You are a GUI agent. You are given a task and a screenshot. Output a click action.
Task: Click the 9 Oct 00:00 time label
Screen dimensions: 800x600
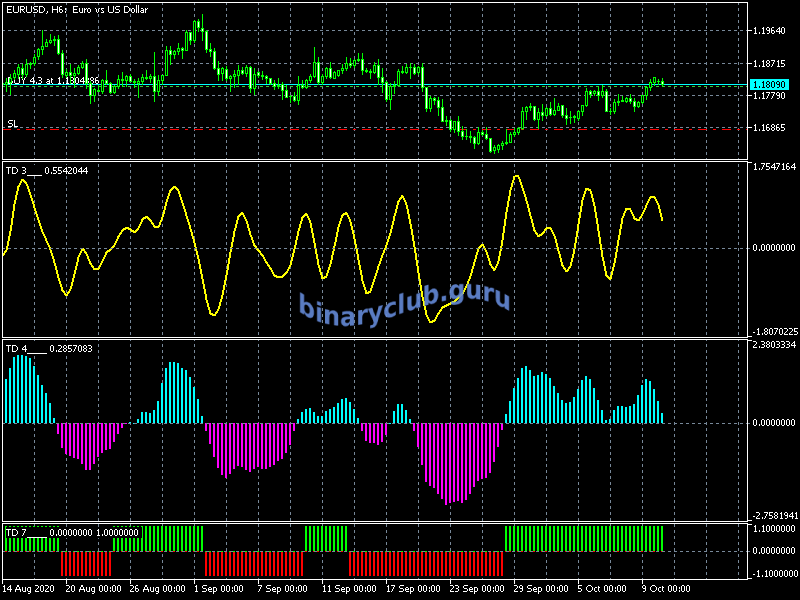pyautogui.click(x=667, y=588)
